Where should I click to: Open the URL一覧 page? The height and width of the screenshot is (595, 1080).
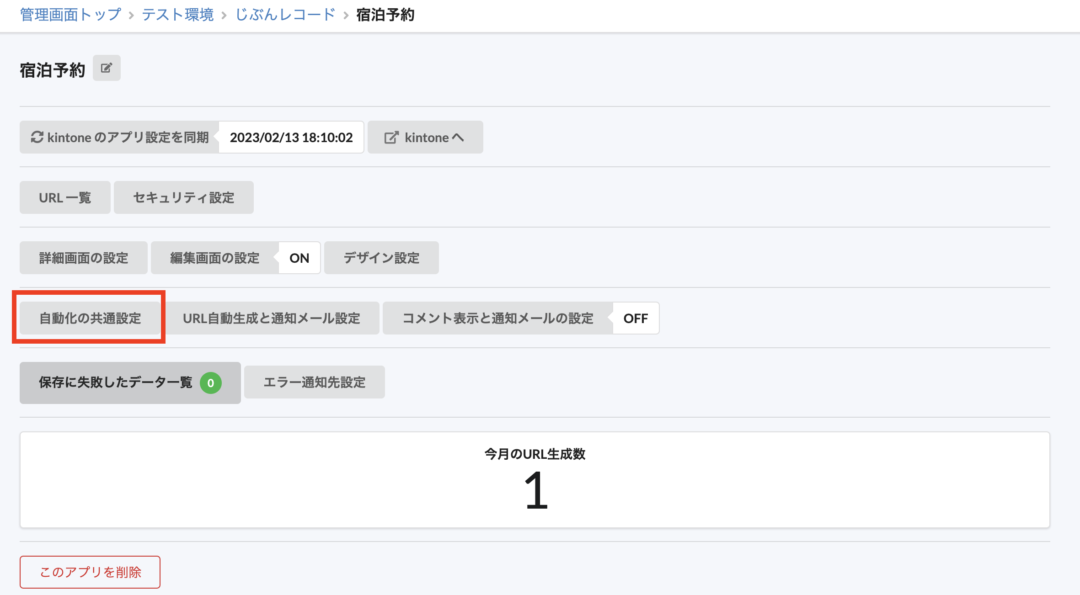(x=64, y=197)
